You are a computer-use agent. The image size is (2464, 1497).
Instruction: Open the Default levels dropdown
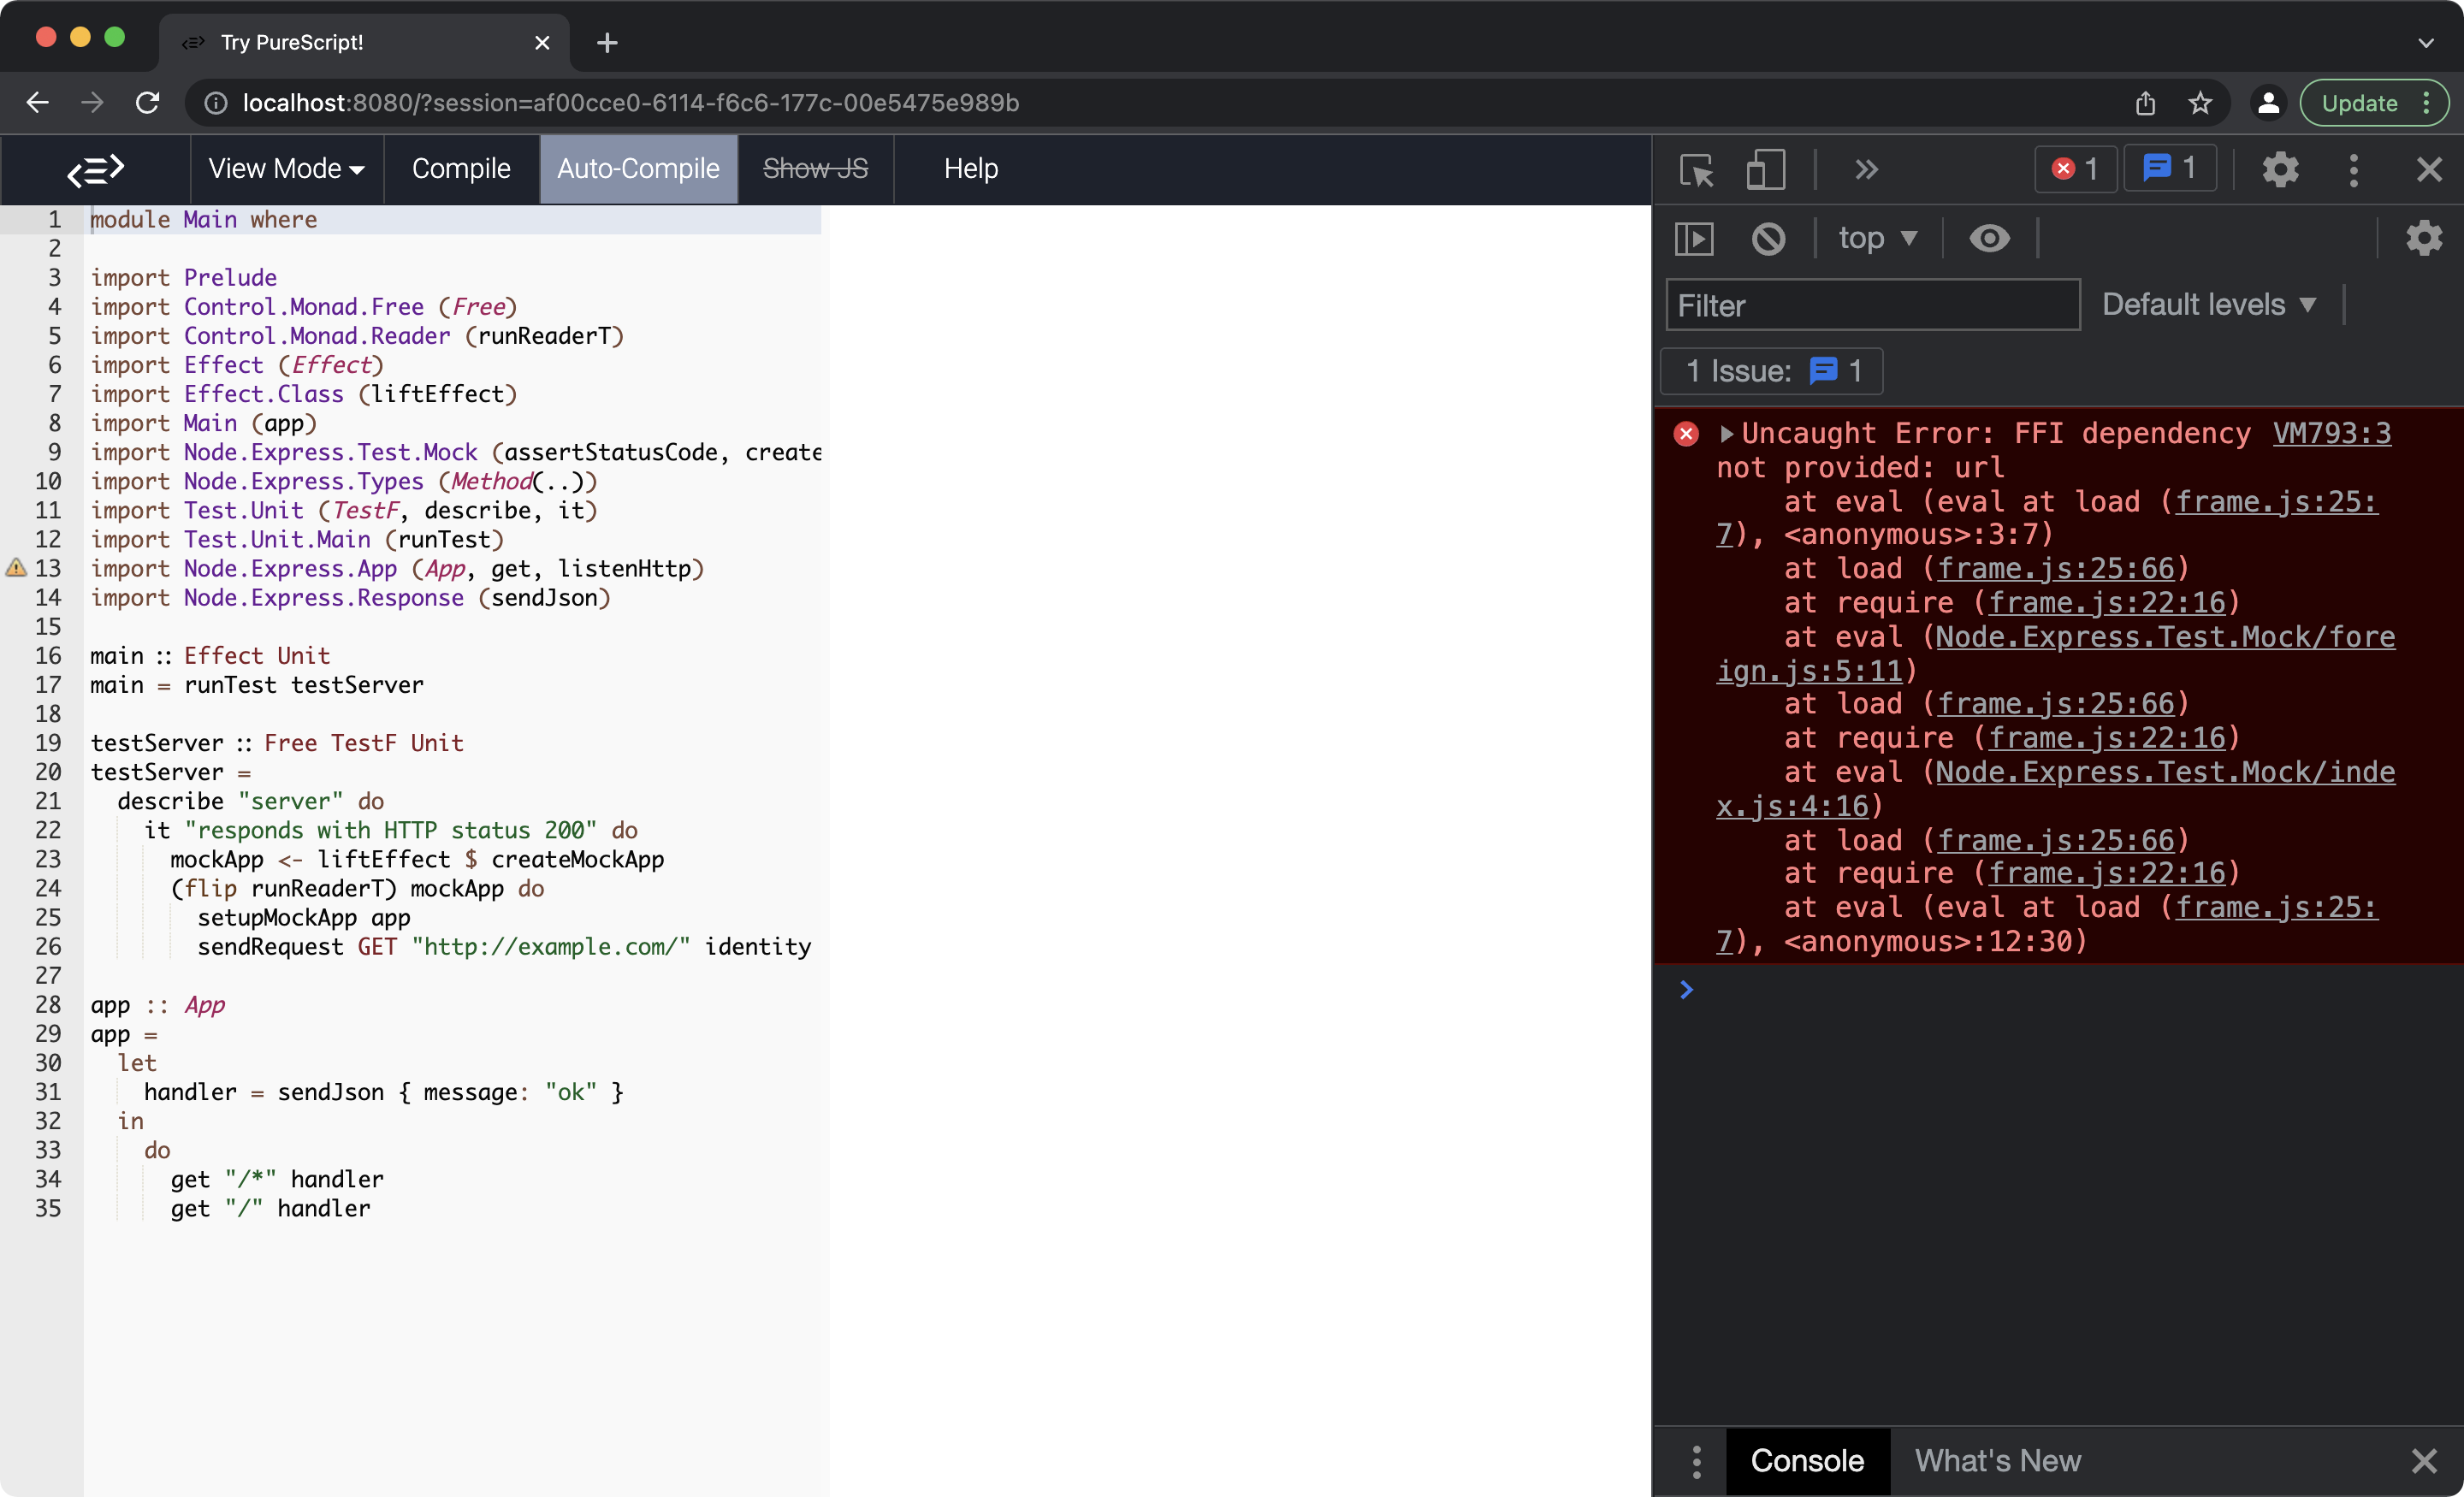click(2208, 304)
